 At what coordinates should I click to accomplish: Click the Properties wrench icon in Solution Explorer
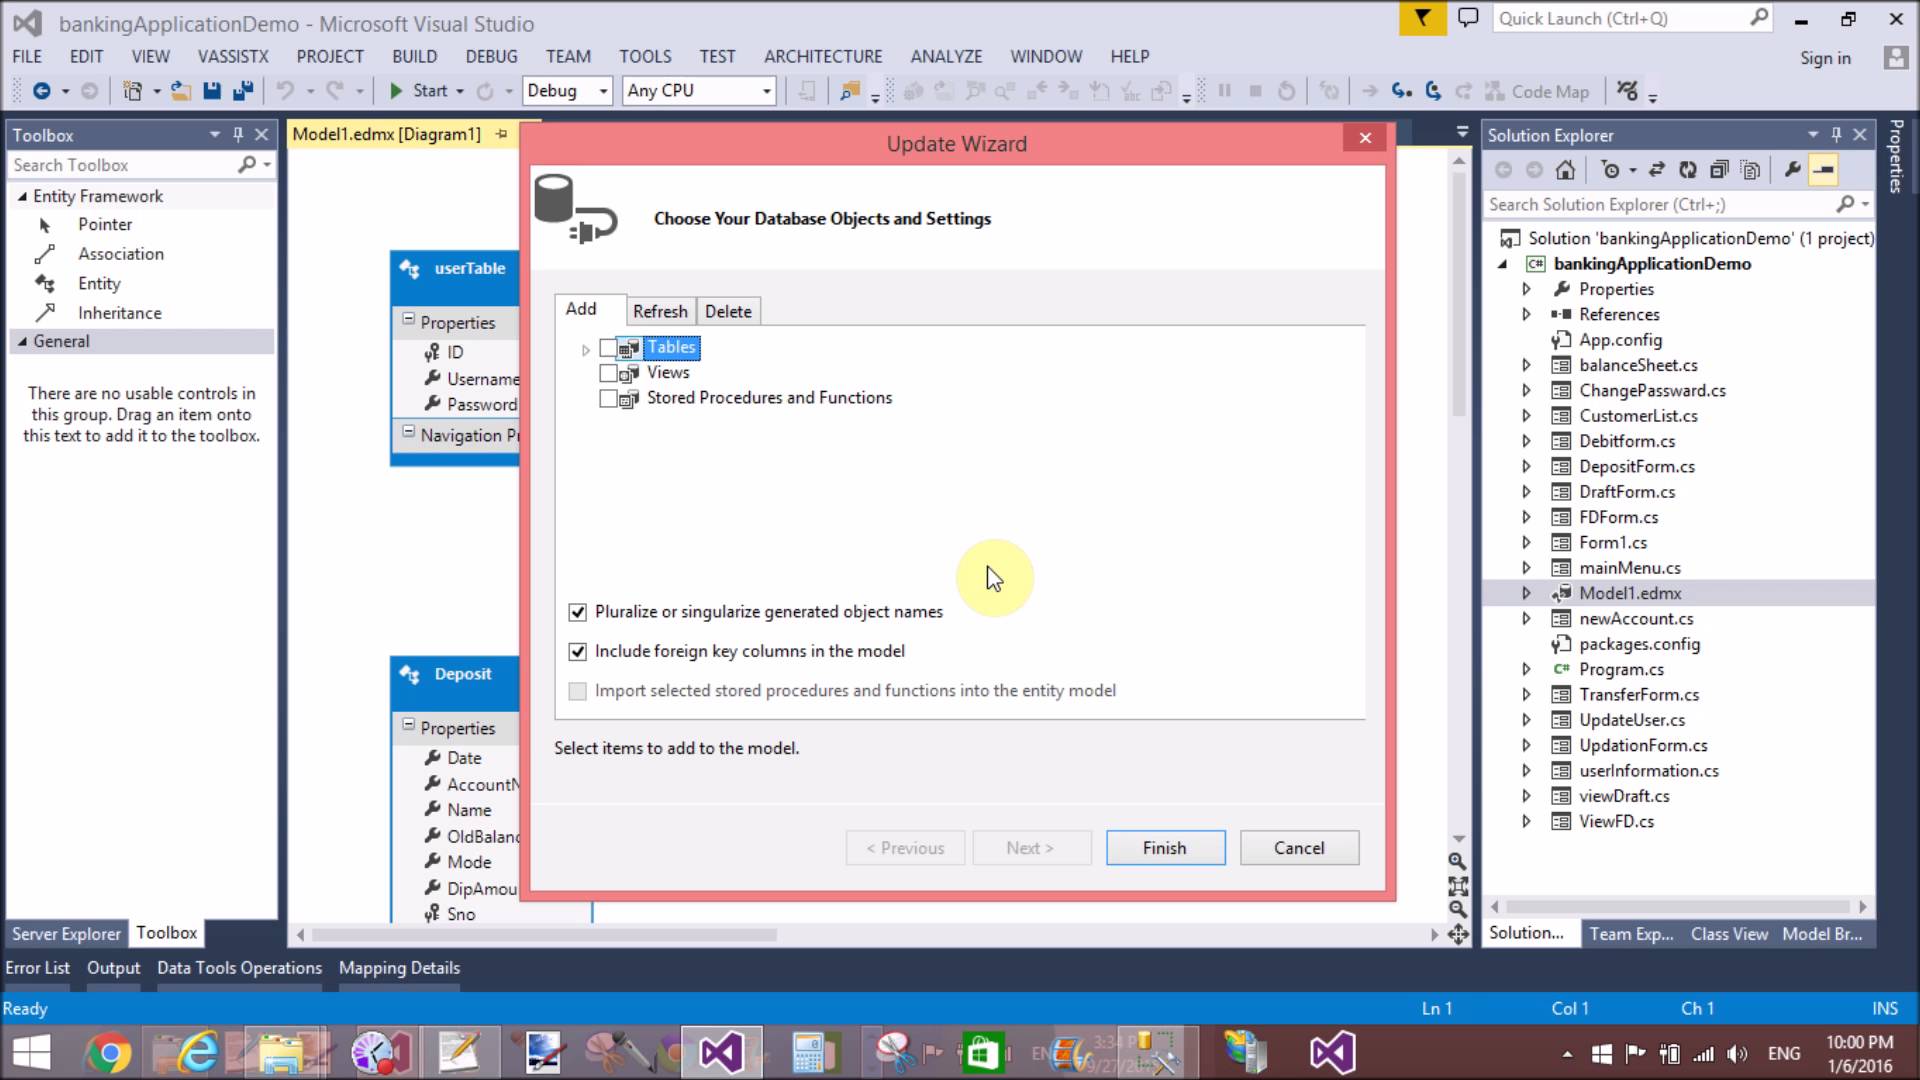pyautogui.click(x=1793, y=170)
